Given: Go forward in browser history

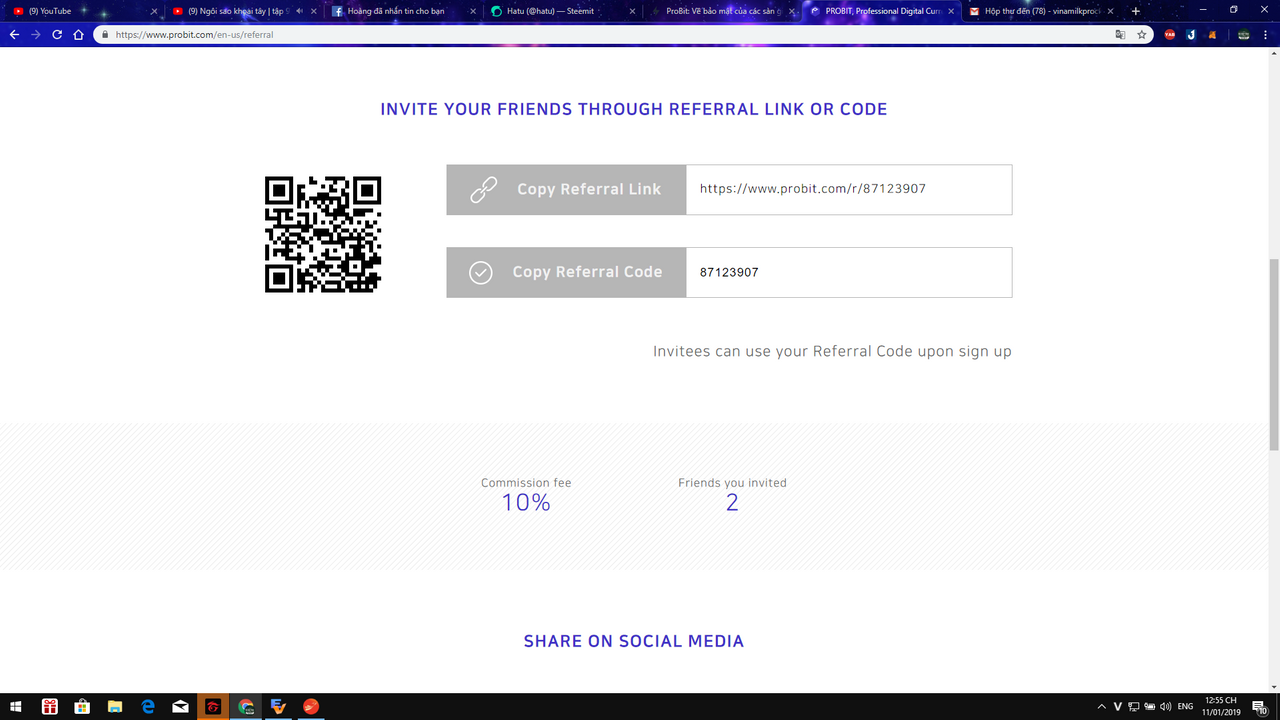Looking at the screenshot, I should [x=36, y=34].
